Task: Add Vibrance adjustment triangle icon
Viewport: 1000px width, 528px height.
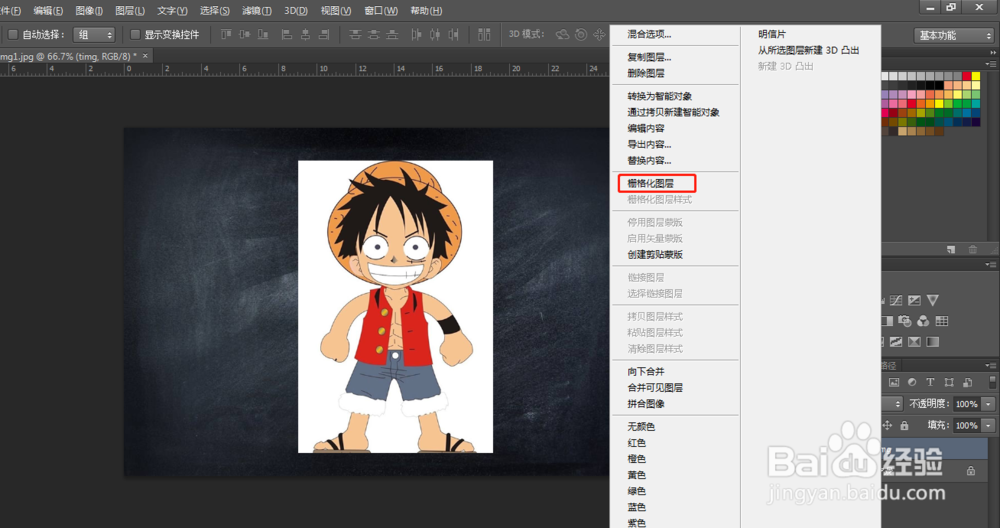Action: tap(932, 300)
